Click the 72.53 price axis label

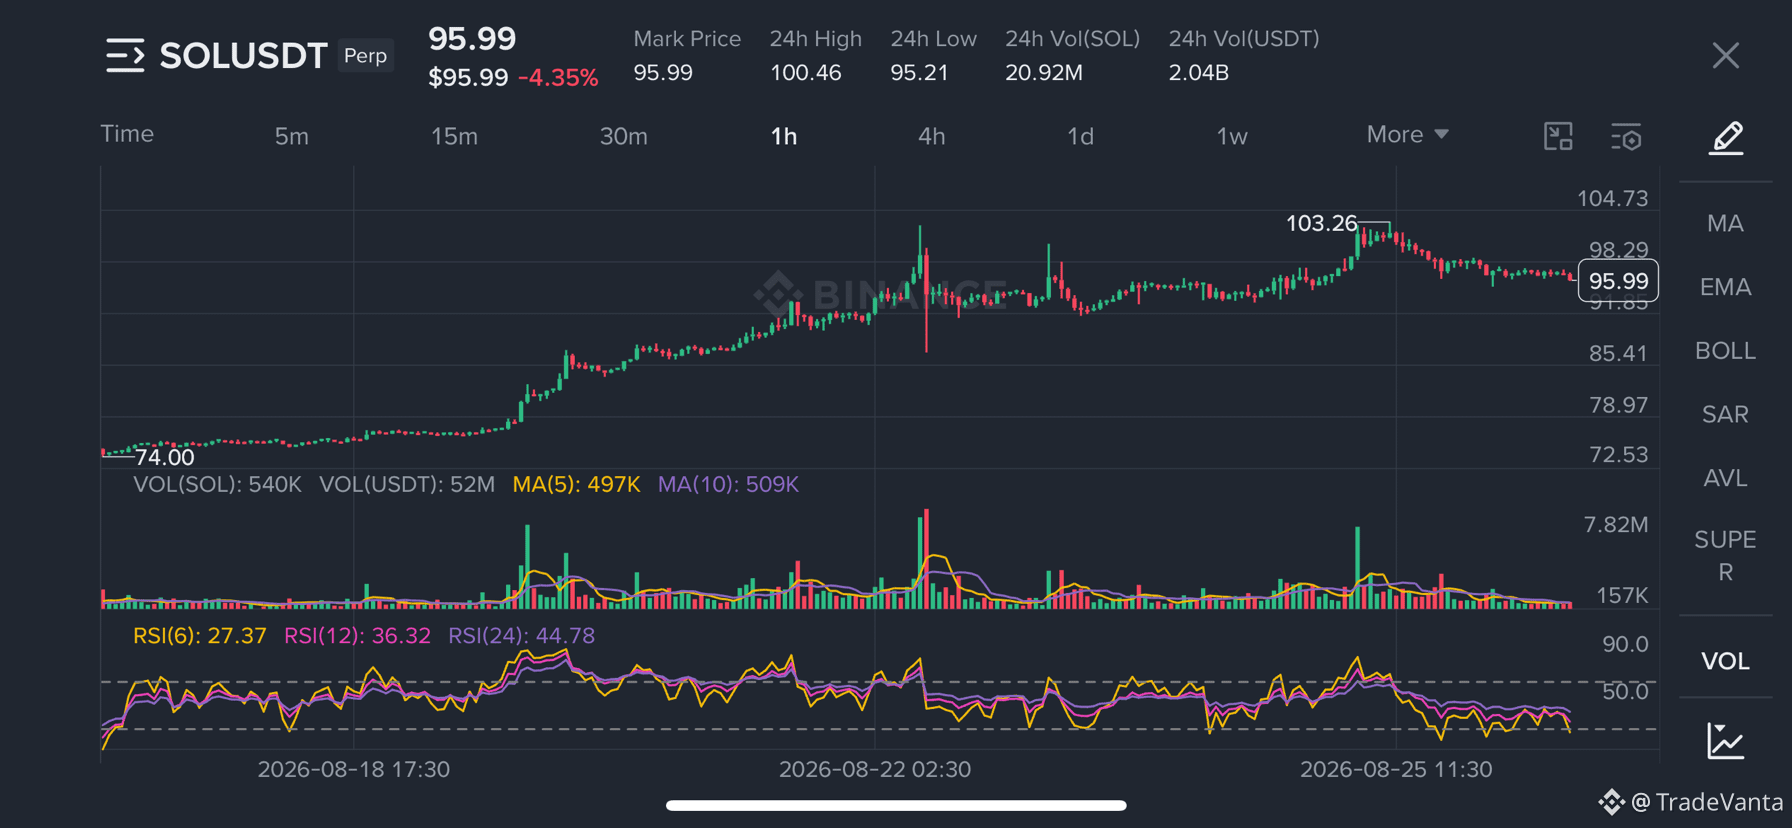coord(1618,455)
